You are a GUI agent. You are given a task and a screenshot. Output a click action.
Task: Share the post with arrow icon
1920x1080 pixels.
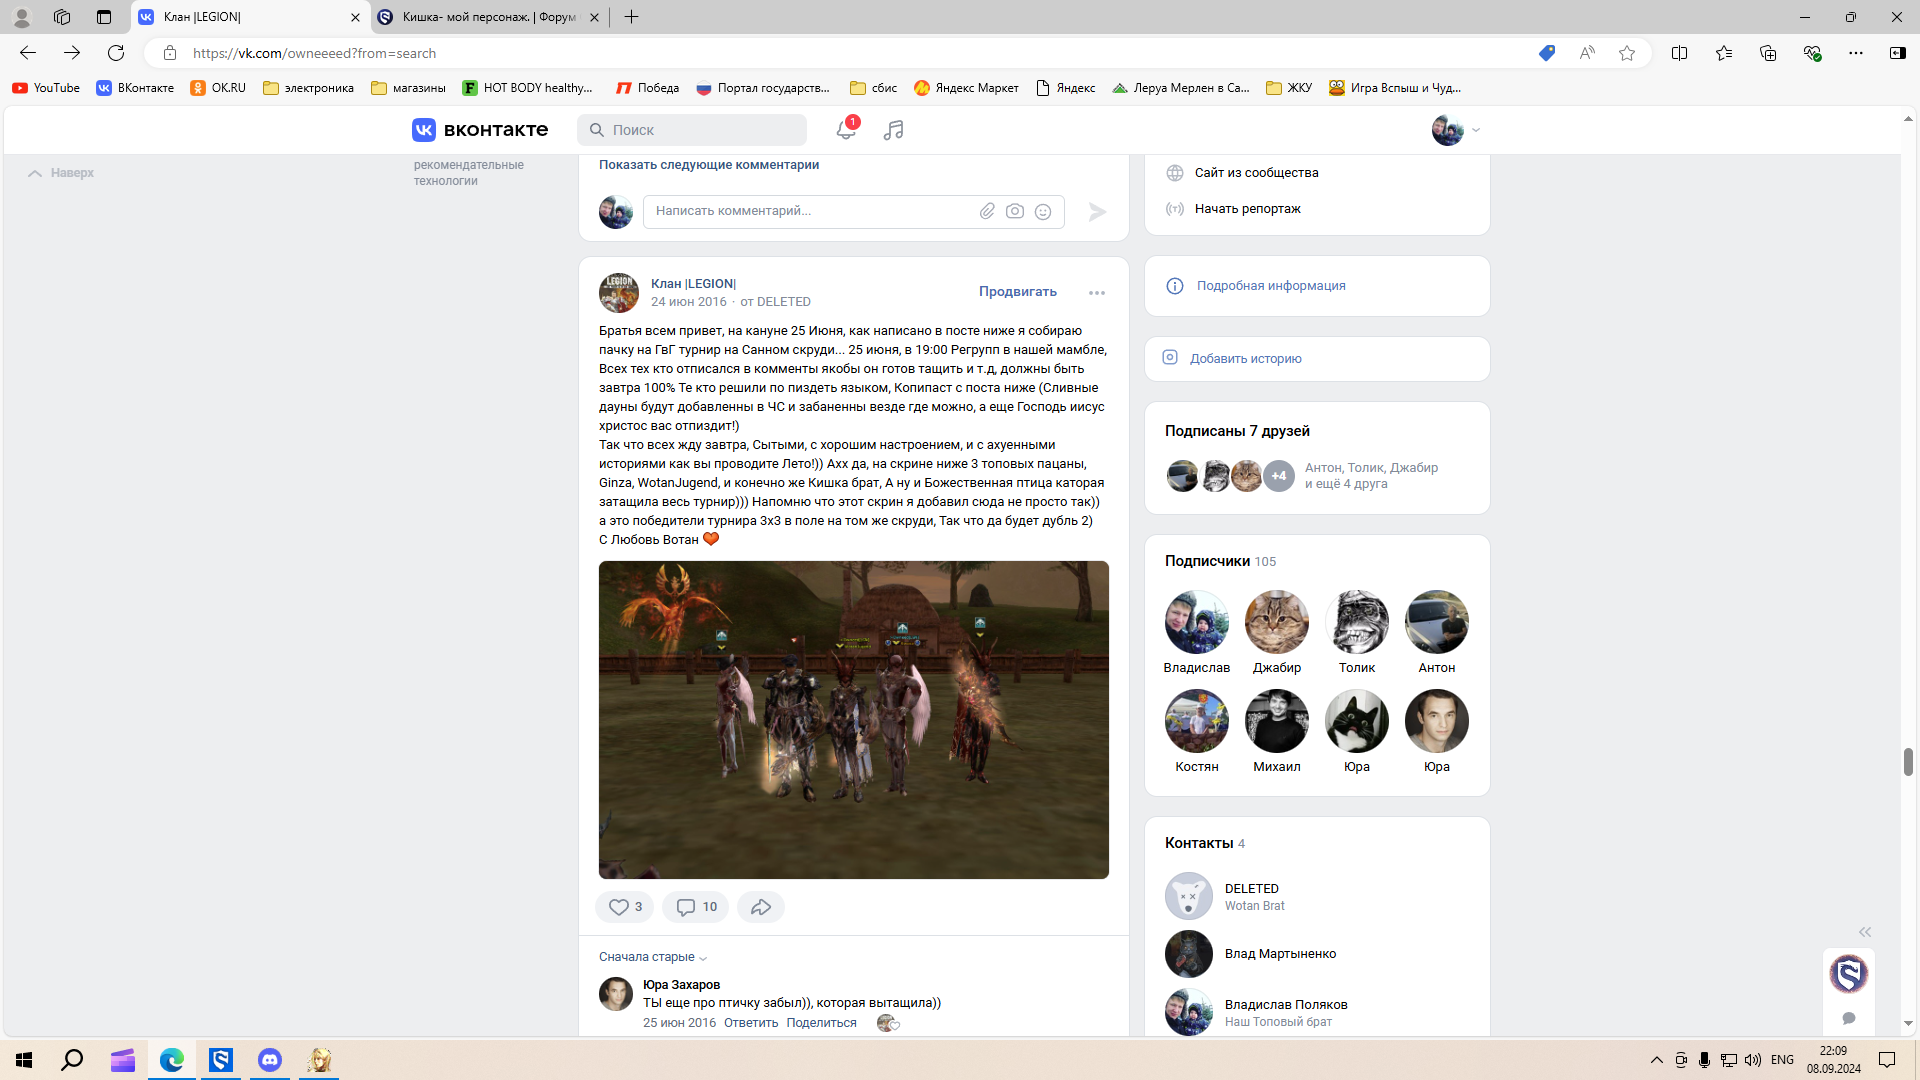click(760, 907)
